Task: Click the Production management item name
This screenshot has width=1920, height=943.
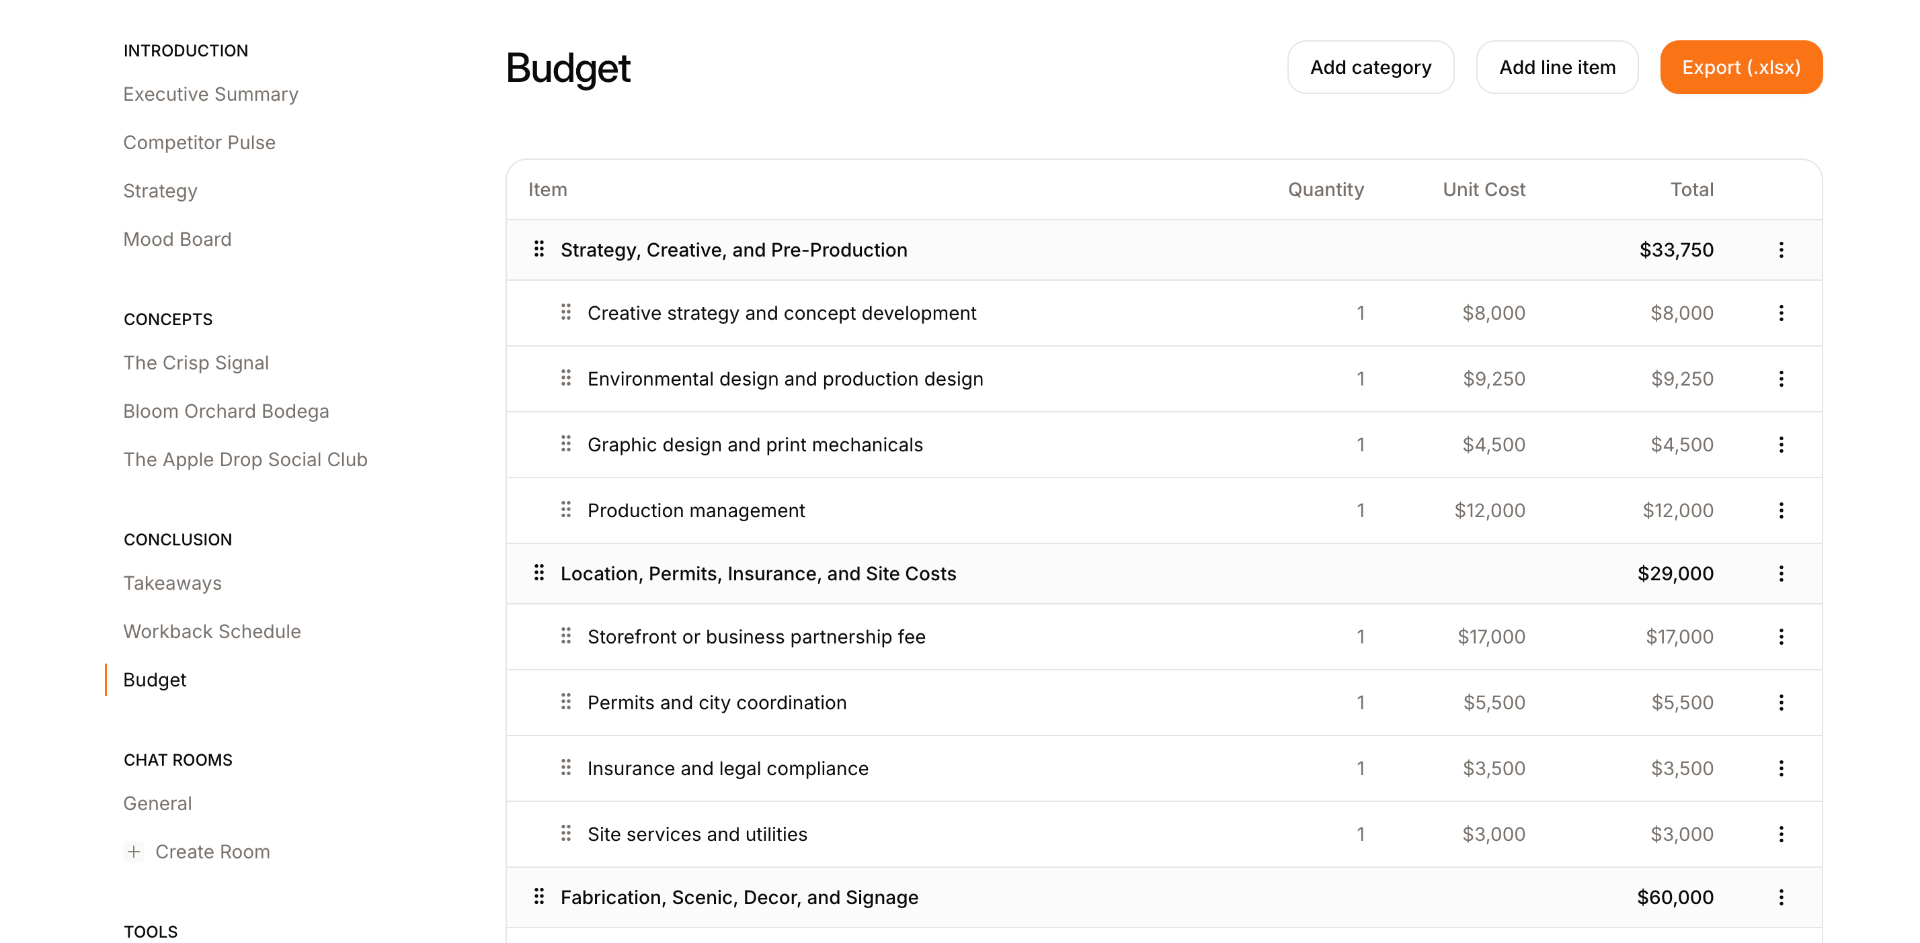Action: [696, 511]
